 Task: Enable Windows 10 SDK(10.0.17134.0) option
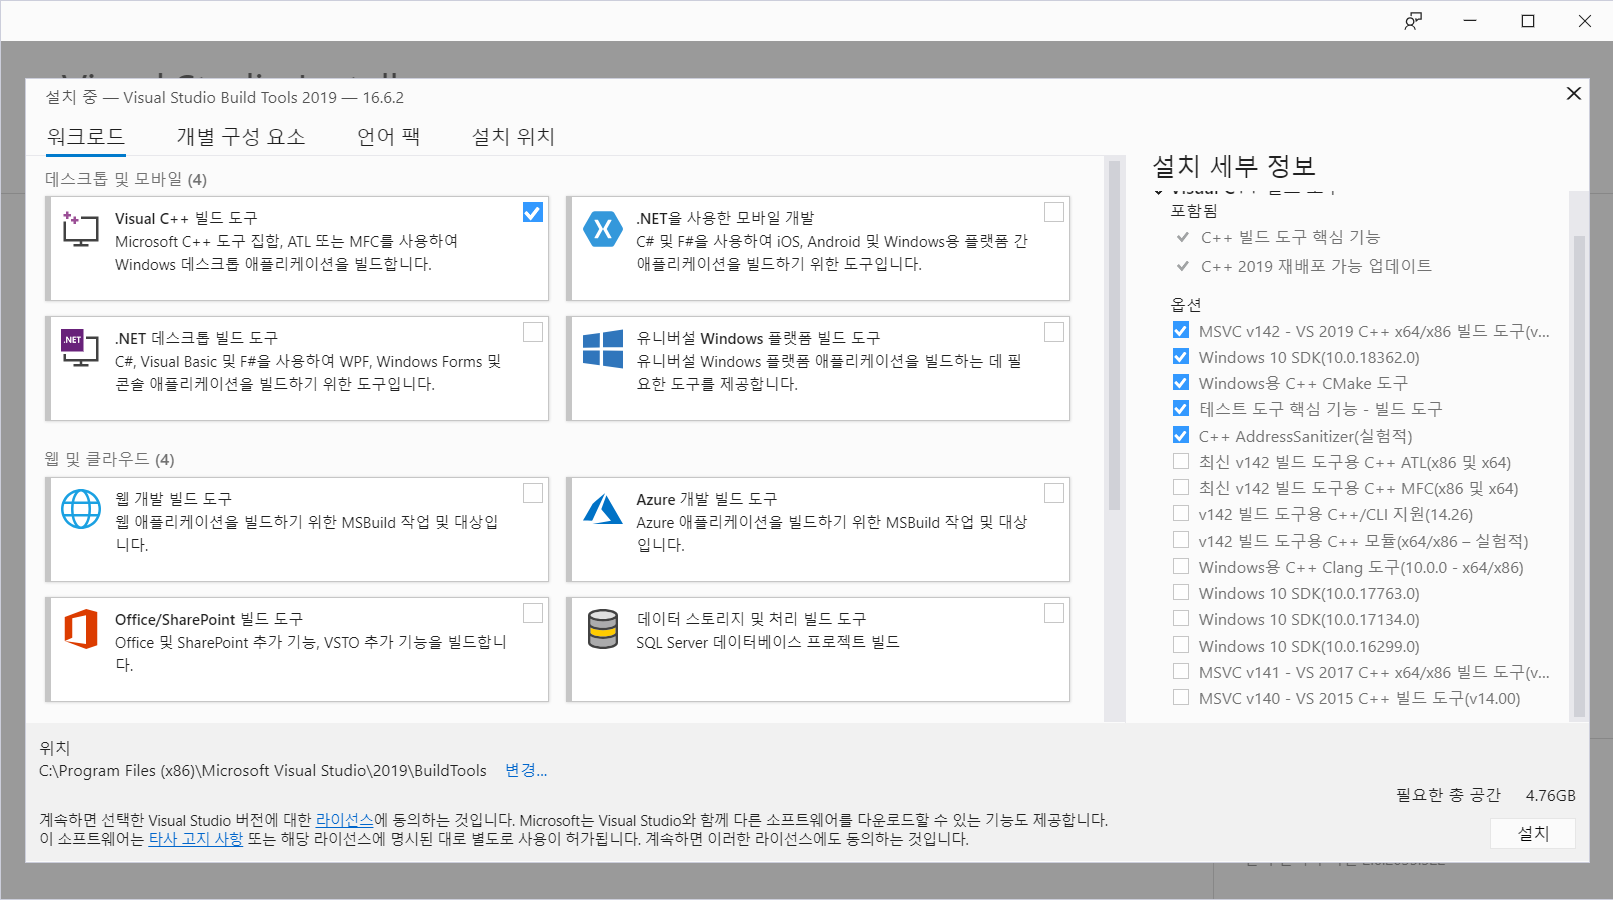(1181, 619)
